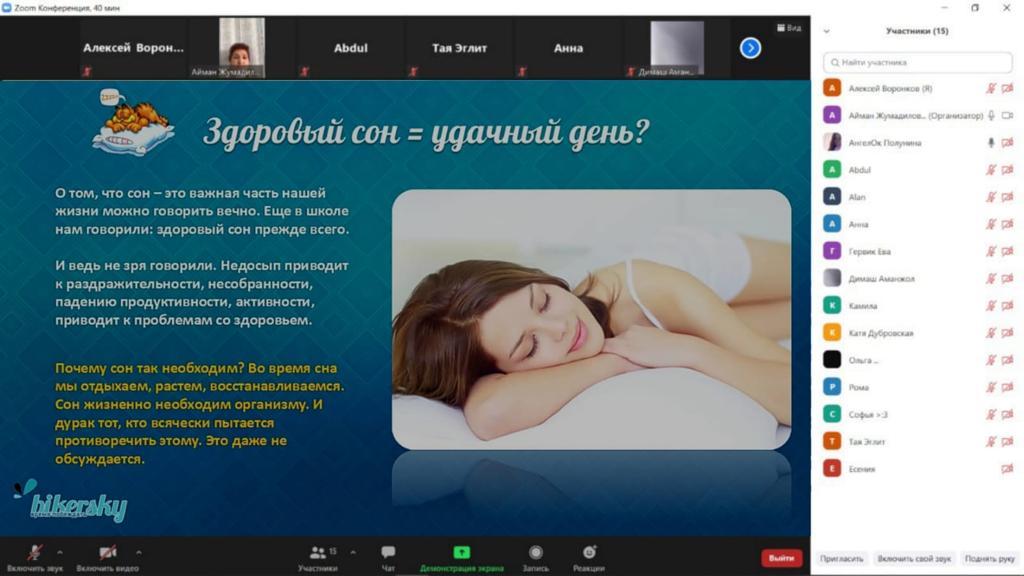Start video with the Включить видео icon
Viewport: 1024px width, 576px height.
coord(105,550)
